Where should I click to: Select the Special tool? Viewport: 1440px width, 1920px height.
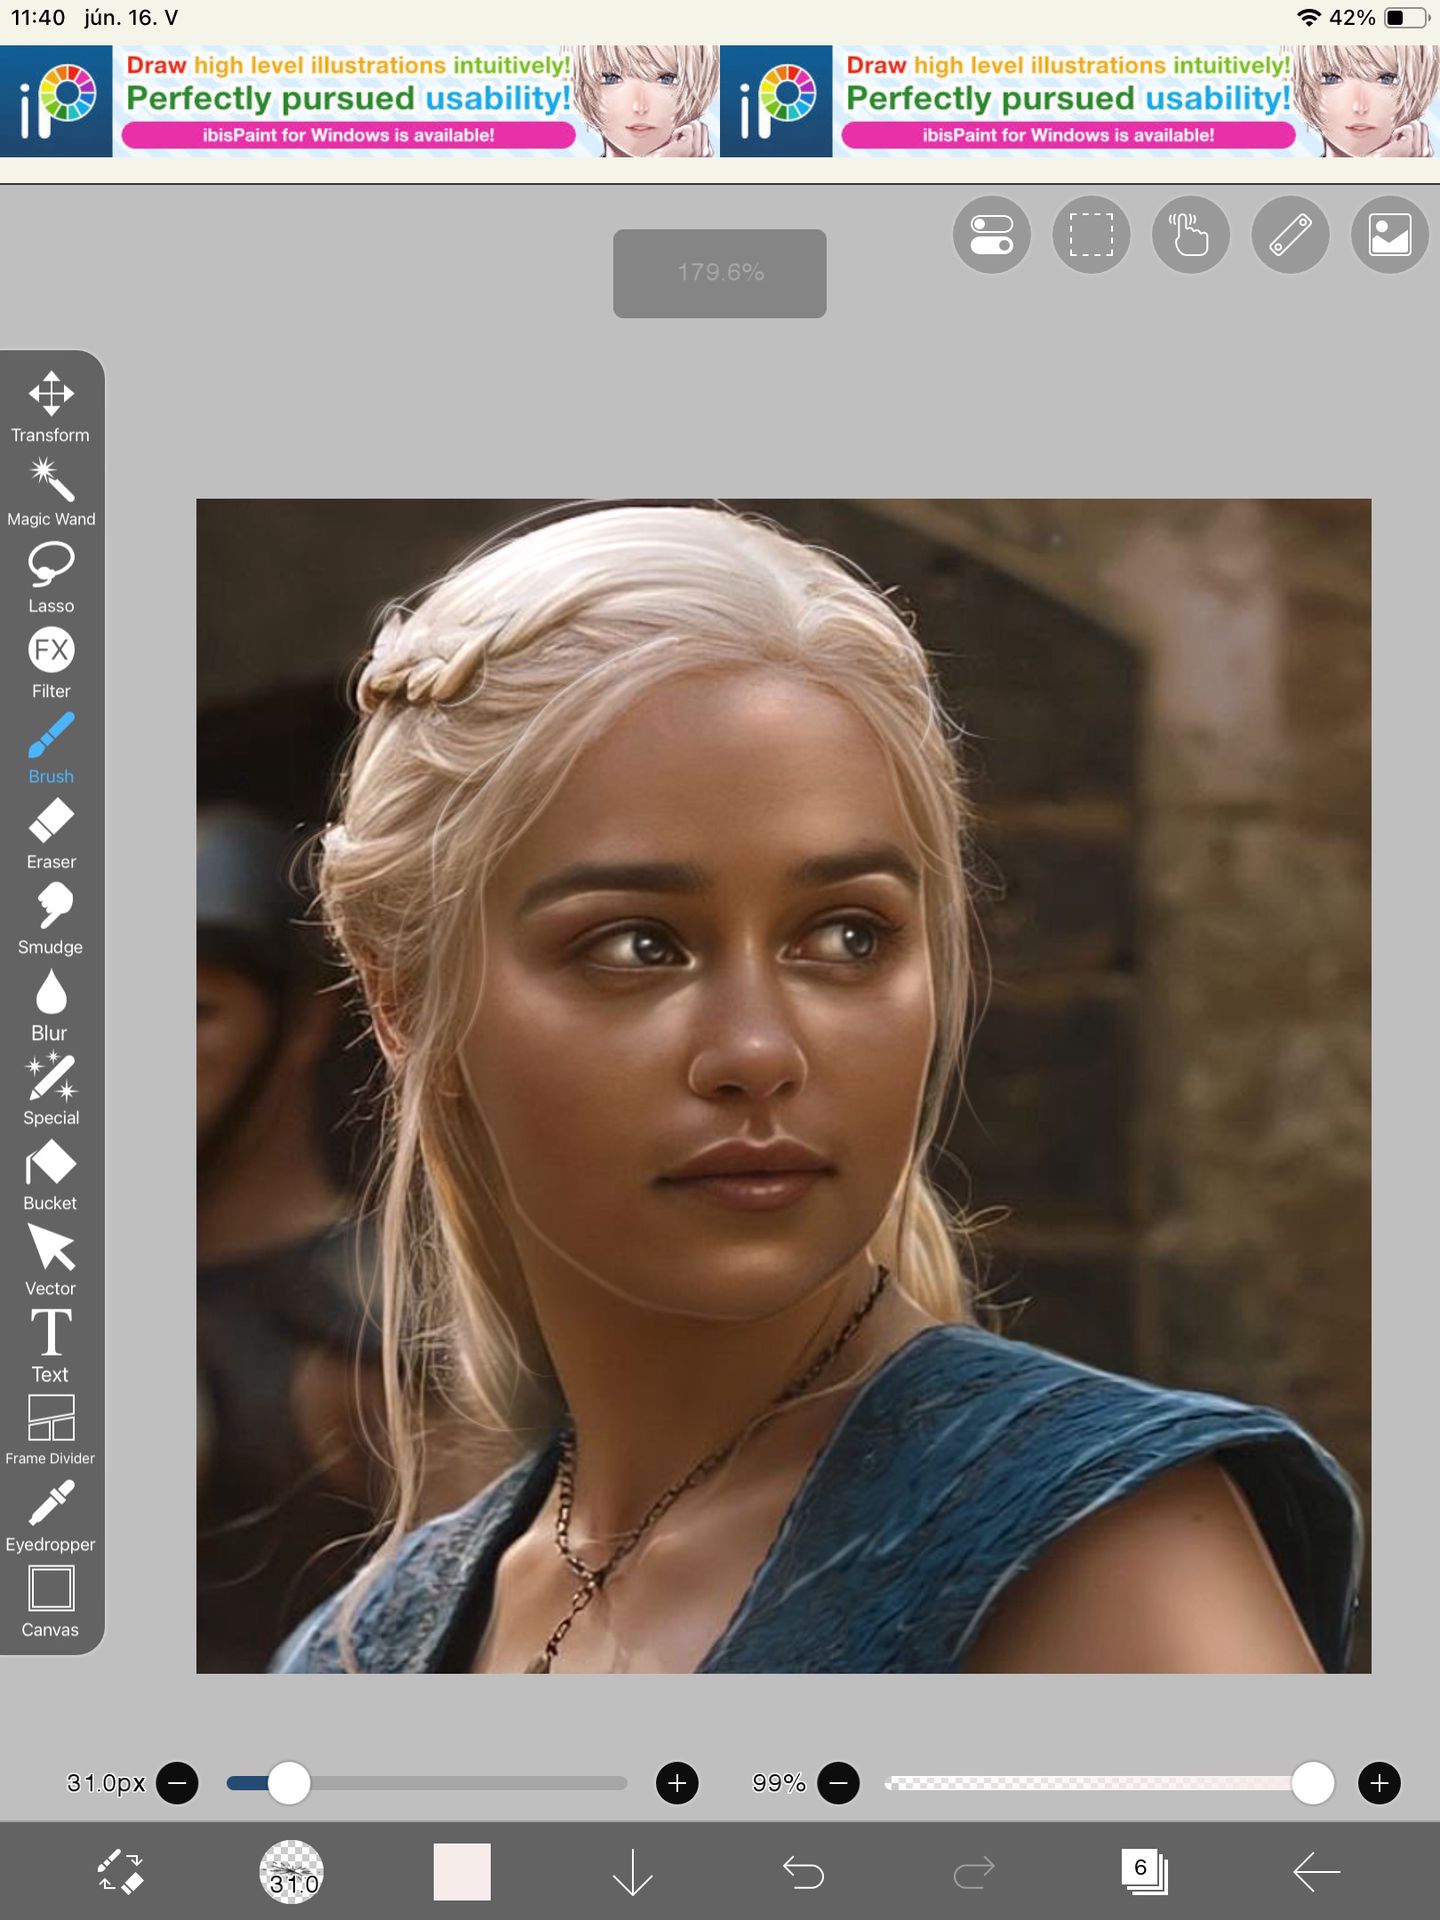[x=51, y=1090]
